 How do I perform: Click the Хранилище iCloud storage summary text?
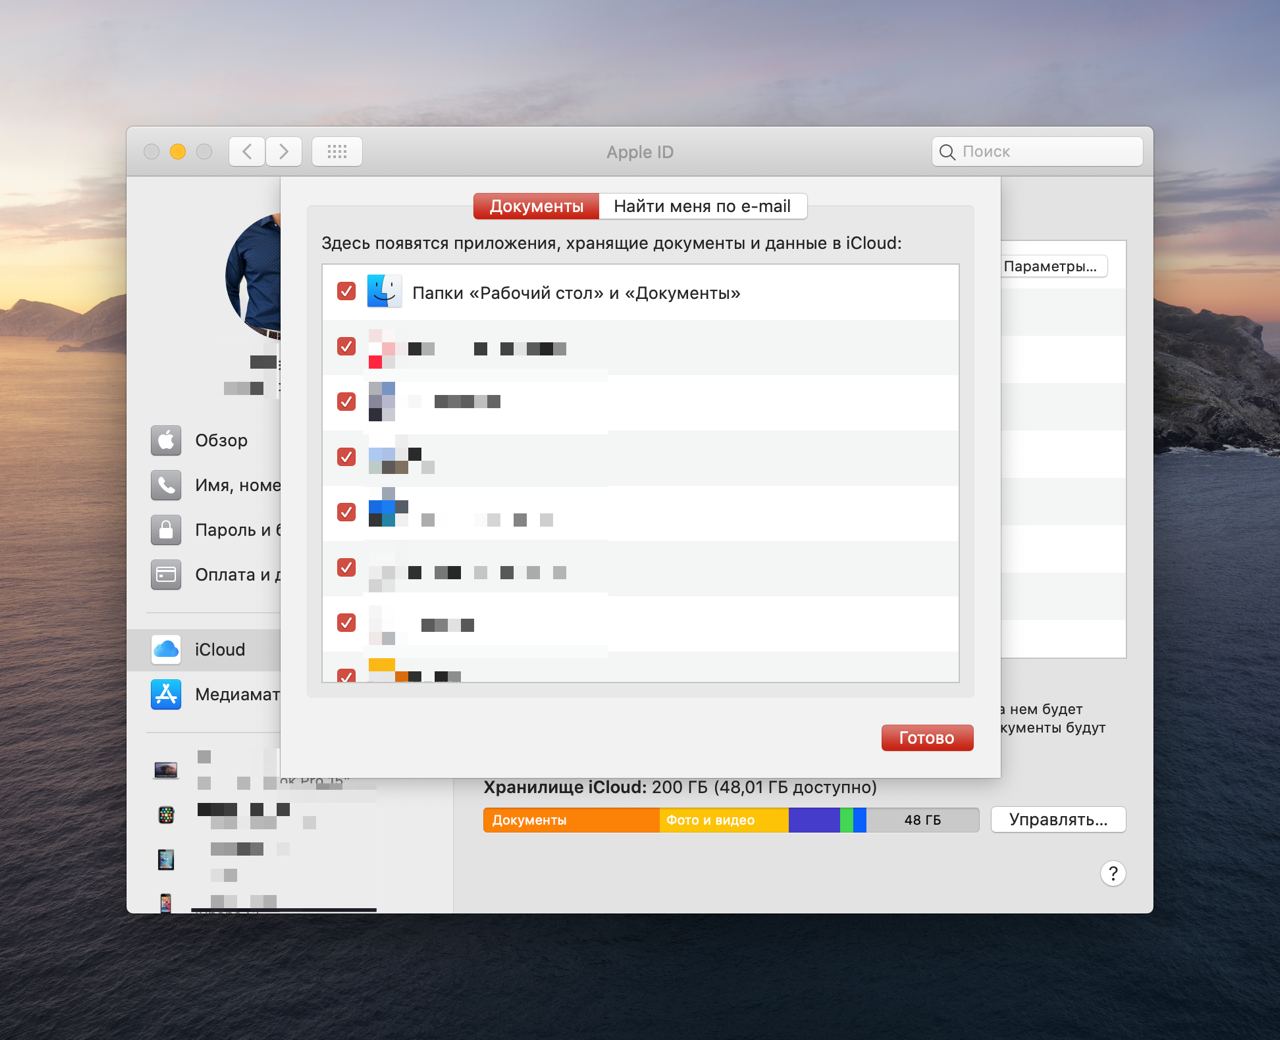pos(680,787)
